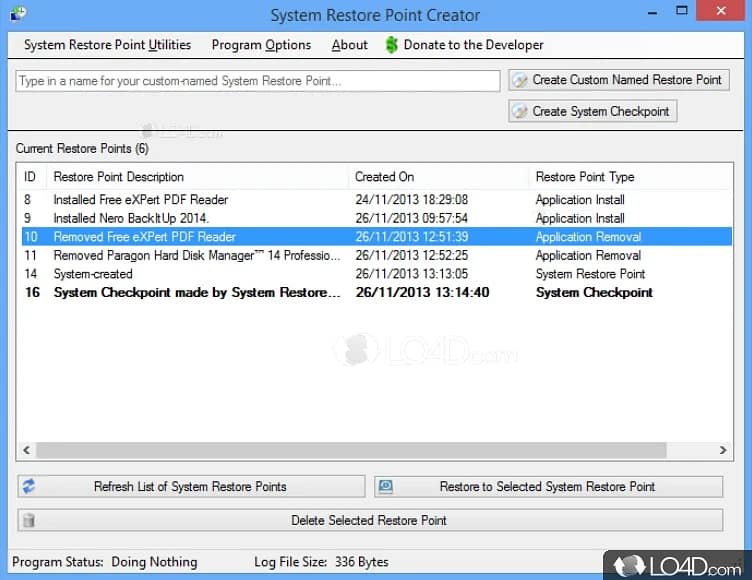The image size is (752, 580).
Task: Select row Installed Nero BackItUp 2014.
Action: [376, 218]
